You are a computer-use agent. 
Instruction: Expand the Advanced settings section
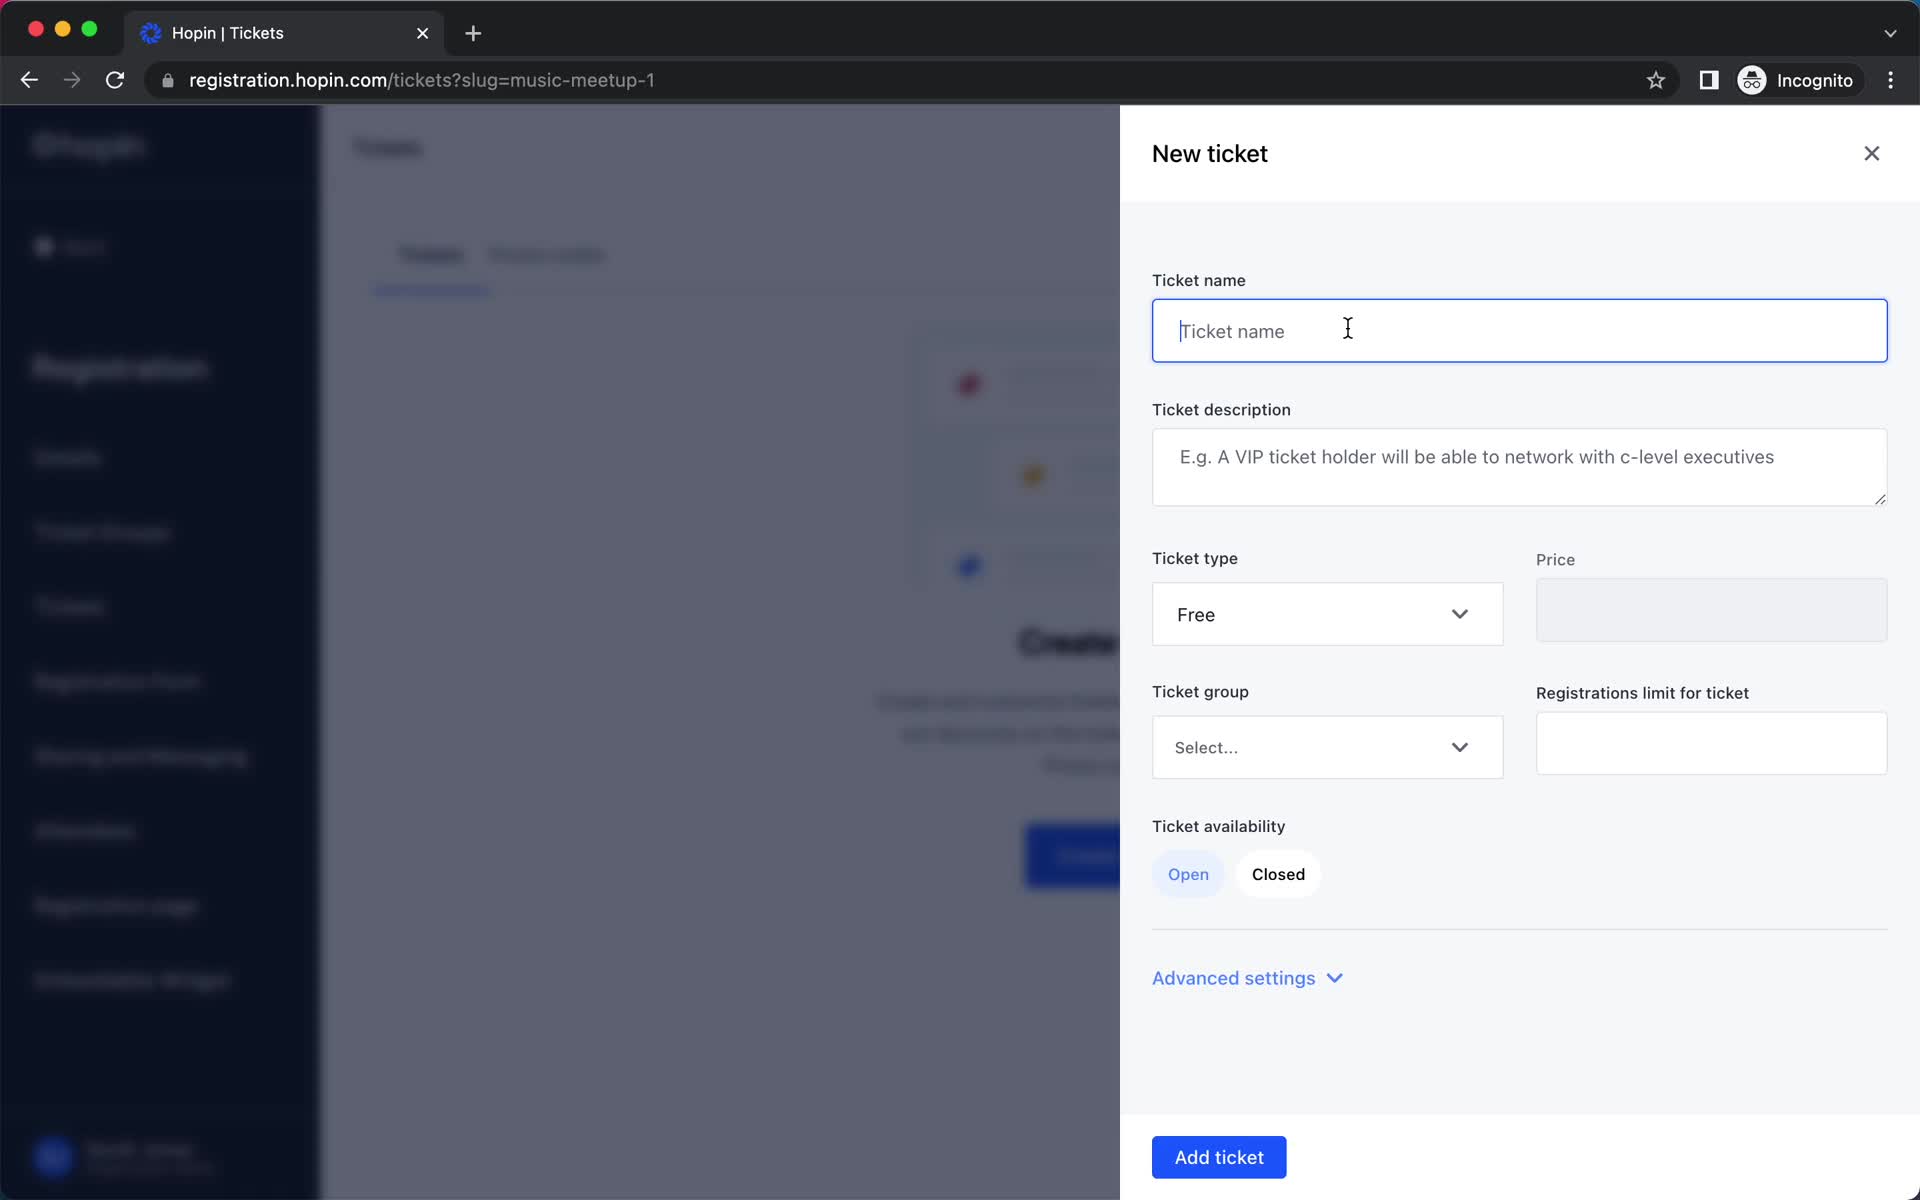tap(1245, 977)
